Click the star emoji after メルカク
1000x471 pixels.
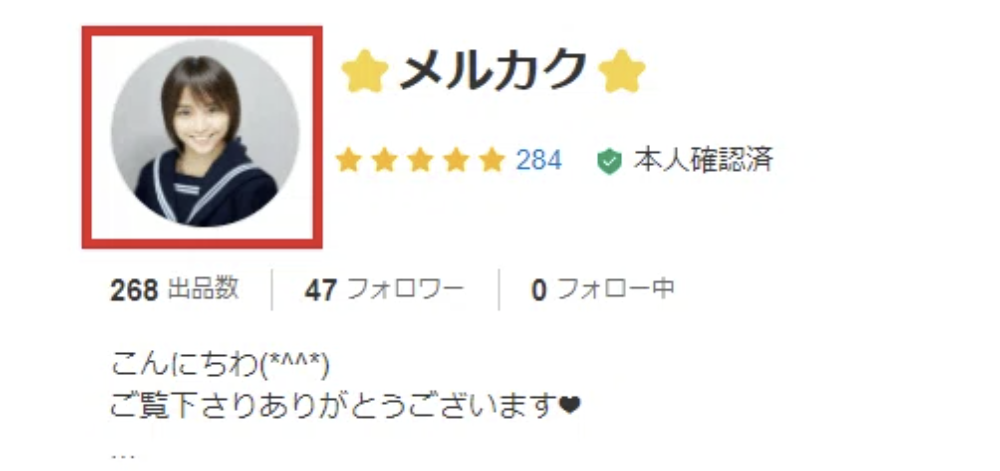(622, 71)
